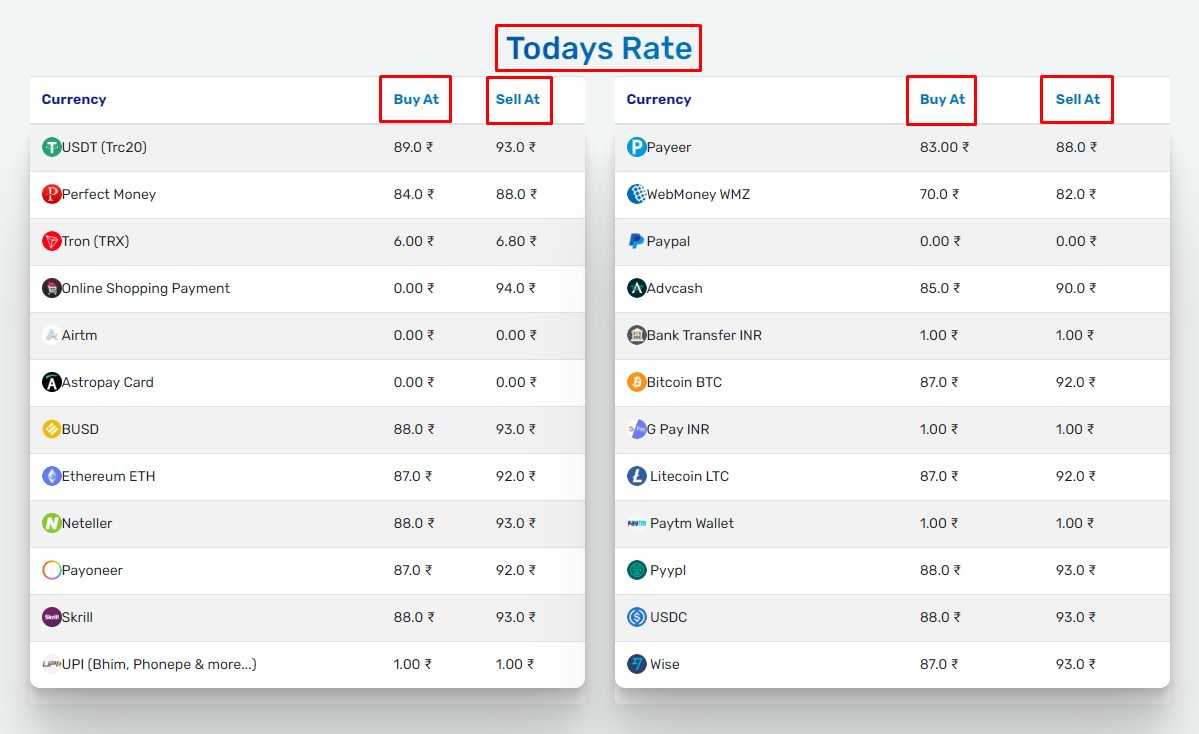Select the Paytm Wallet logo icon
The height and width of the screenshot is (734, 1199).
click(x=636, y=523)
